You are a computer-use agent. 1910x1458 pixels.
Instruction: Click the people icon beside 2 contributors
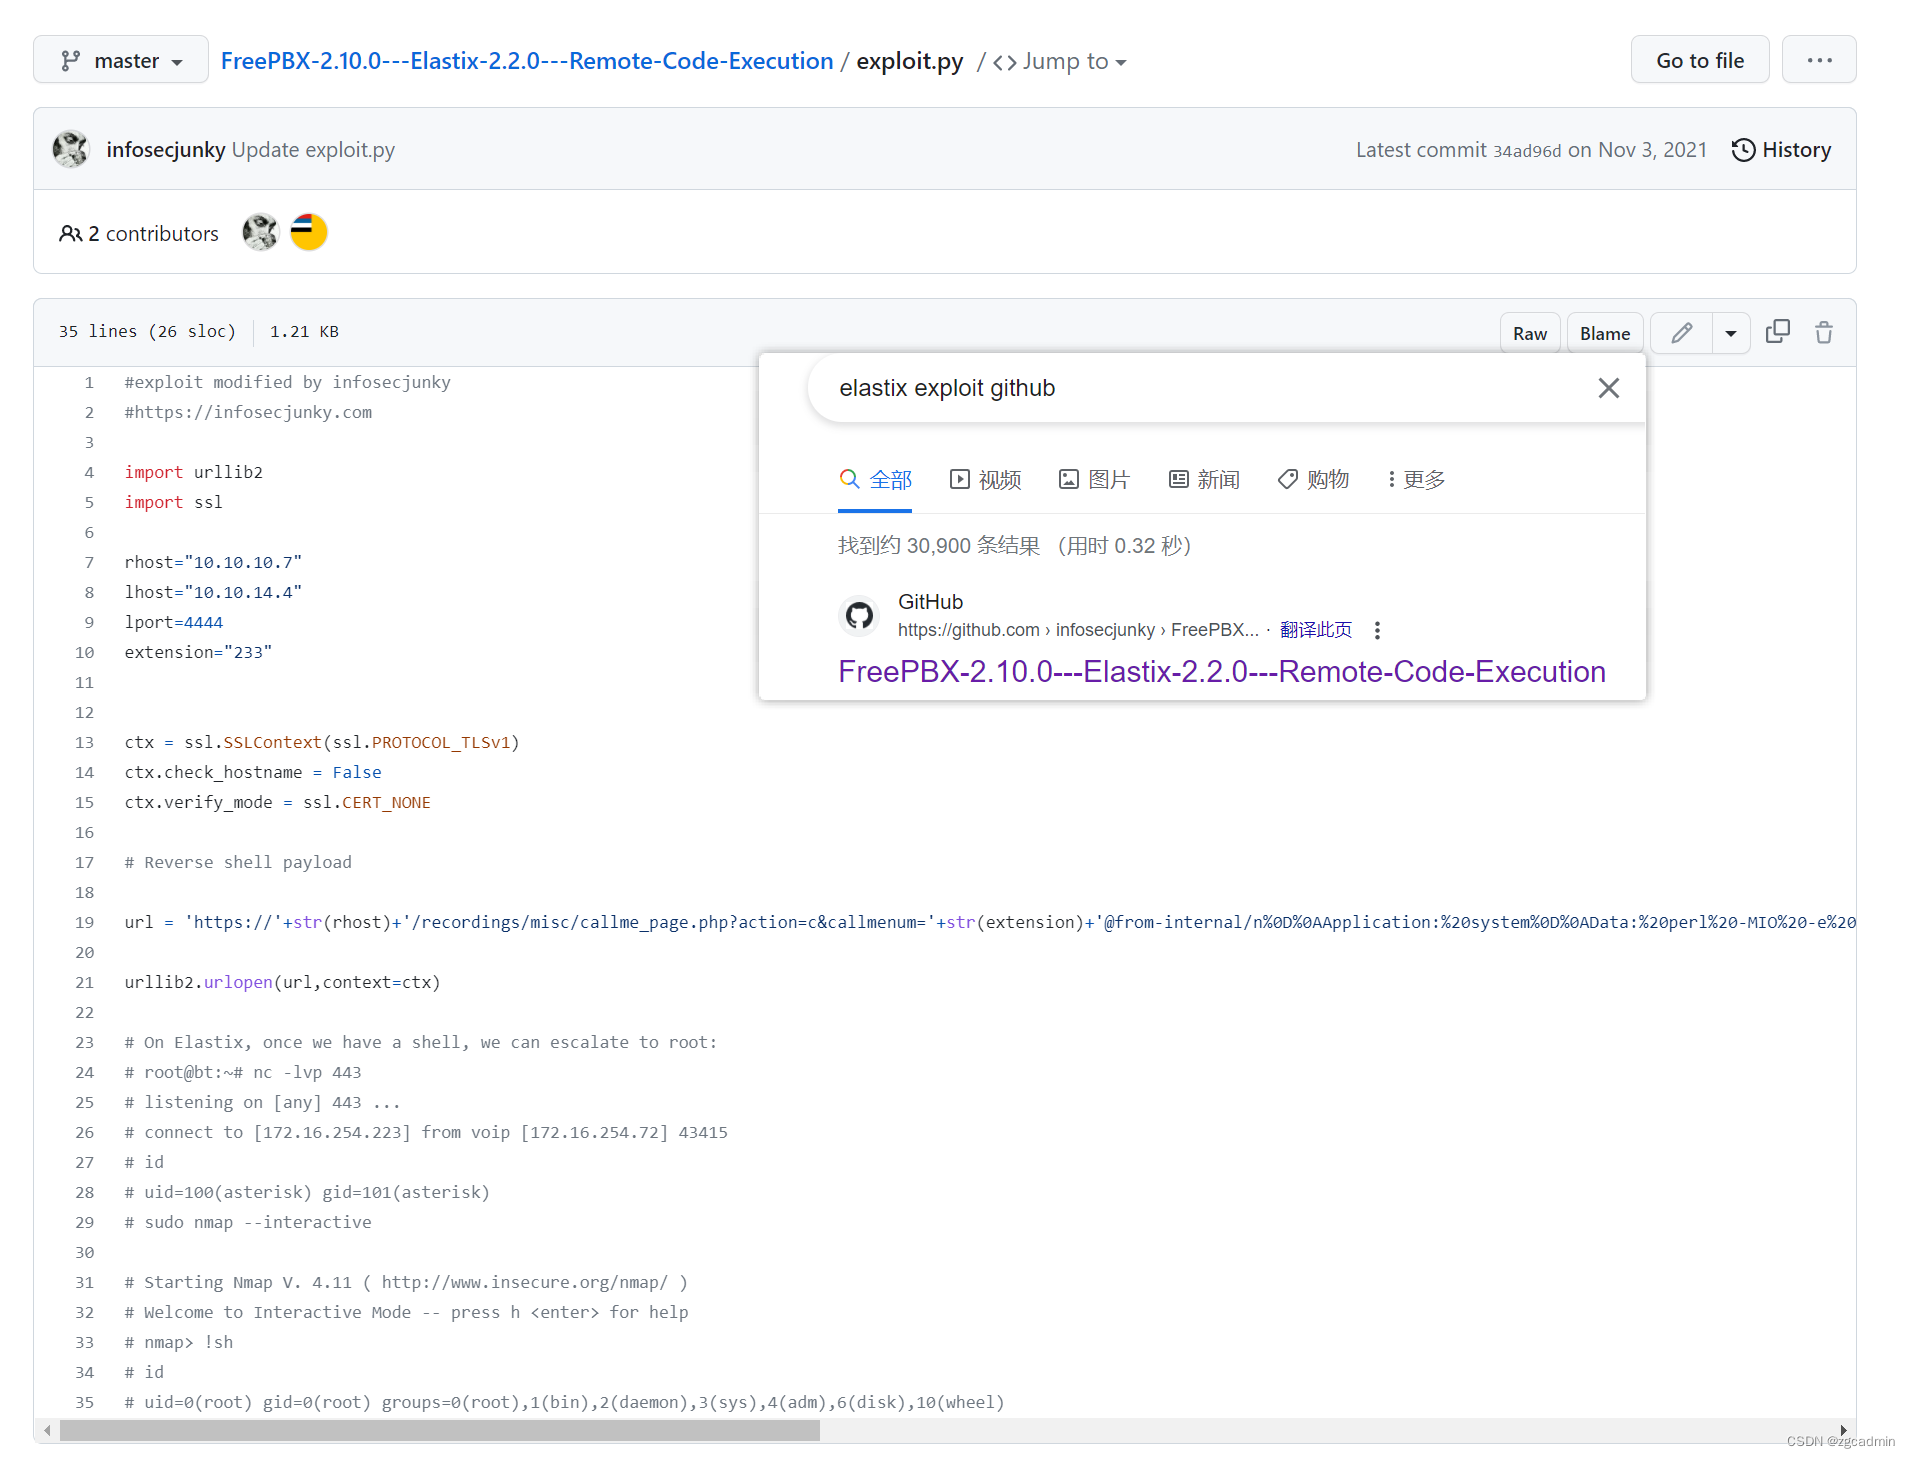pos(70,233)
